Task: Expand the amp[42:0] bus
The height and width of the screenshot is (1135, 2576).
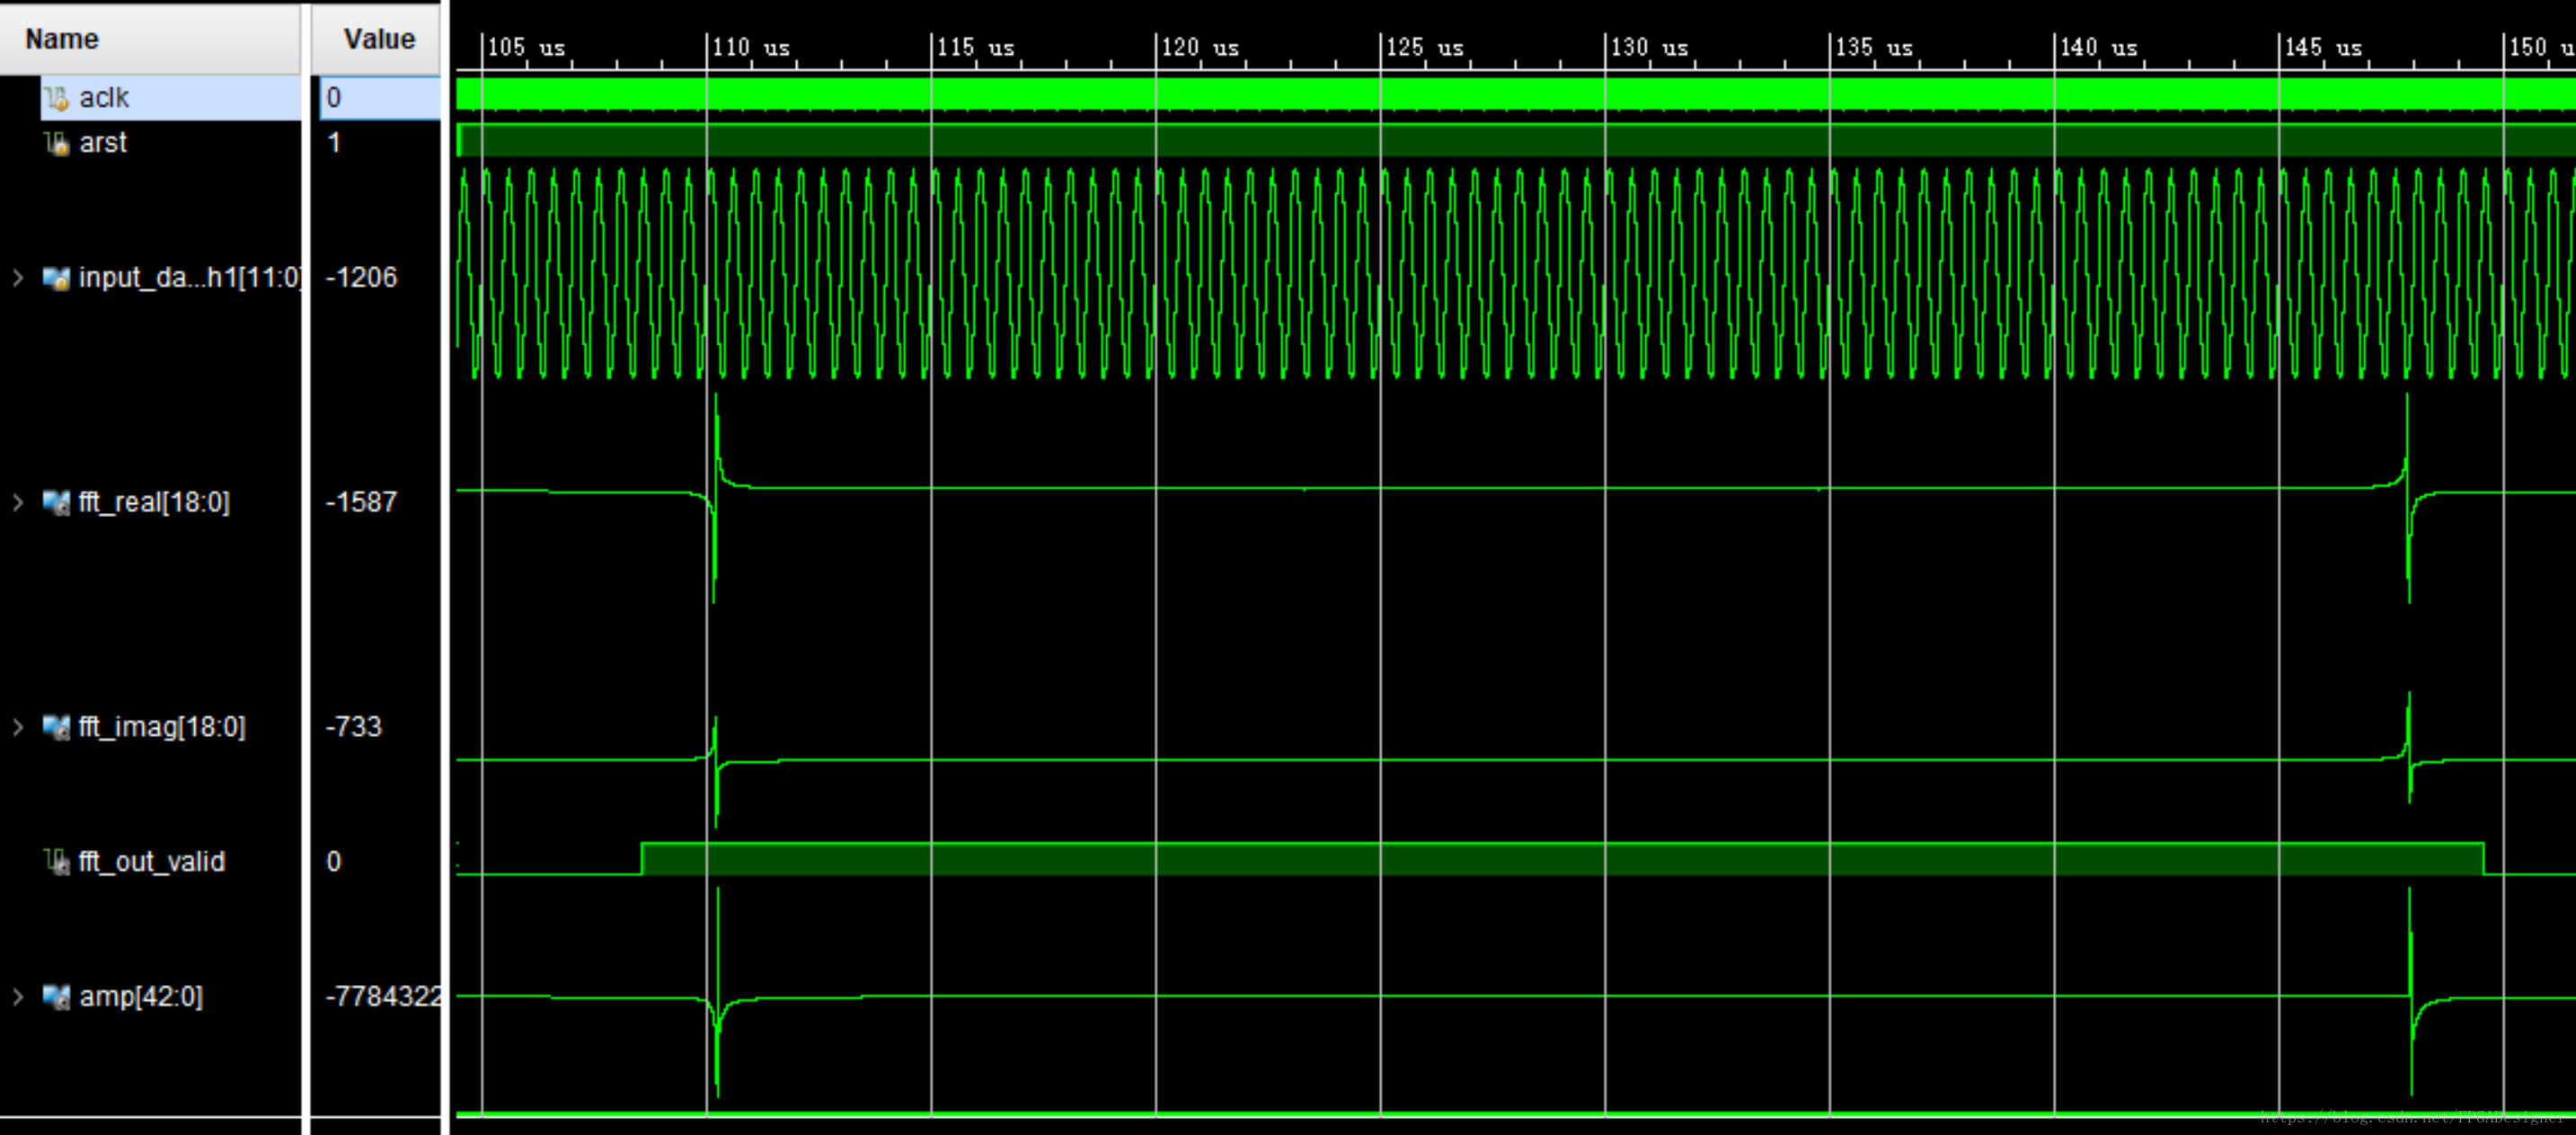Action: pos(18,996)
